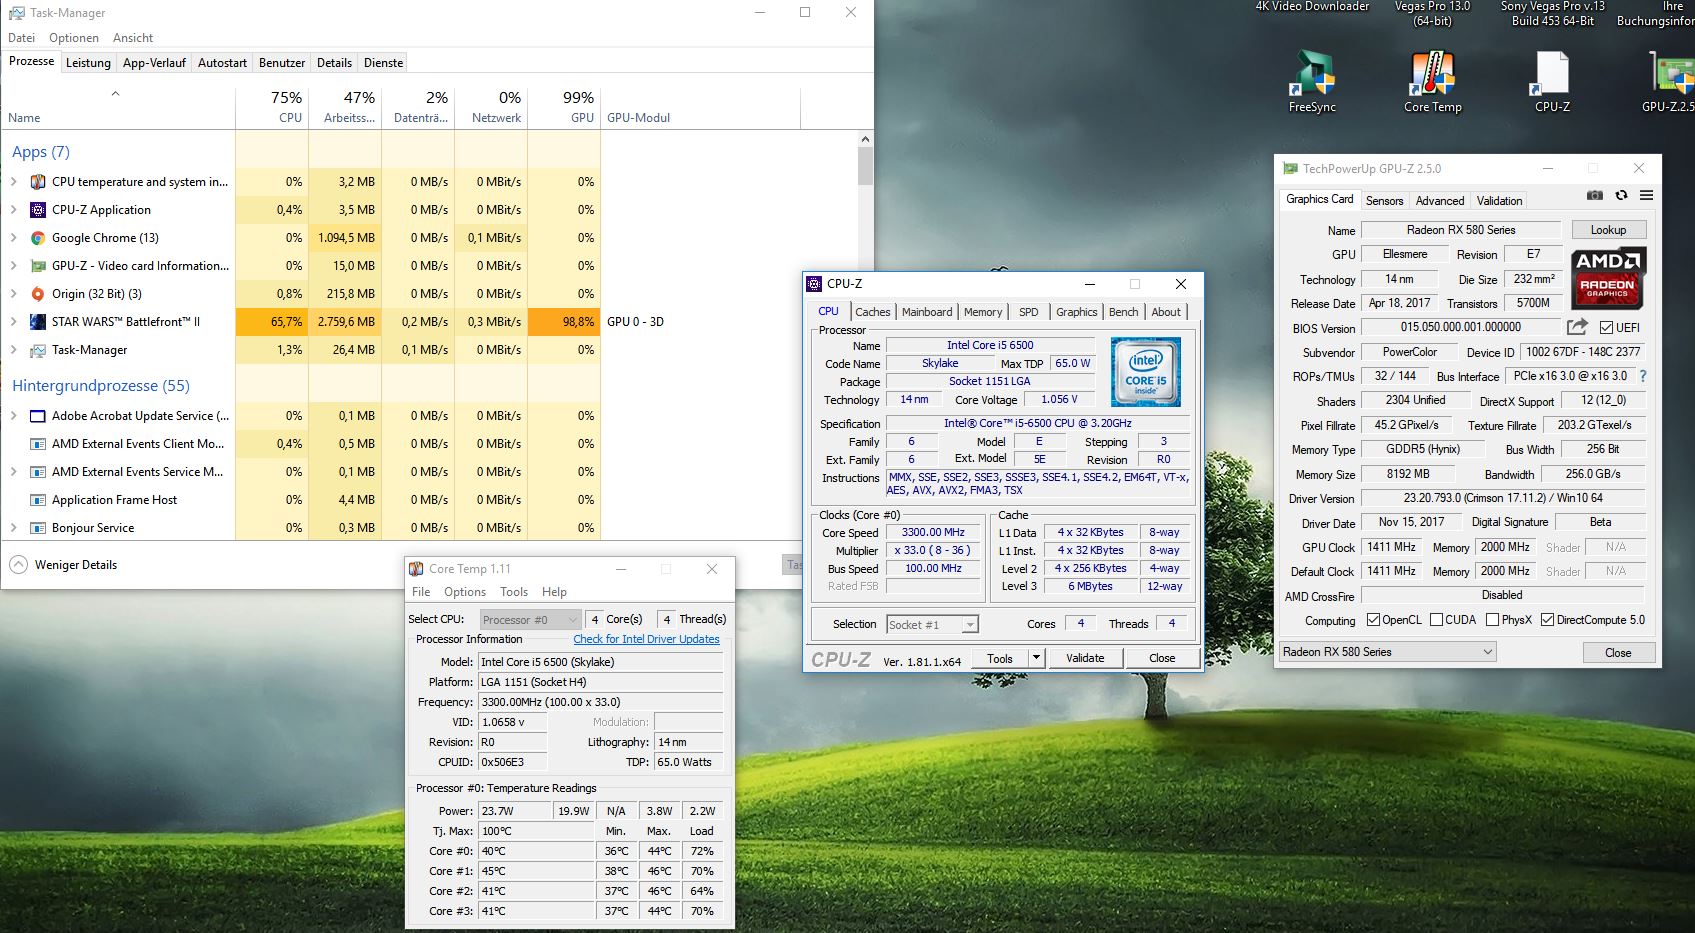The image size is (1695, 933).
Task: Click the CPU temperature process icon
Action: (x=38, y=182)
